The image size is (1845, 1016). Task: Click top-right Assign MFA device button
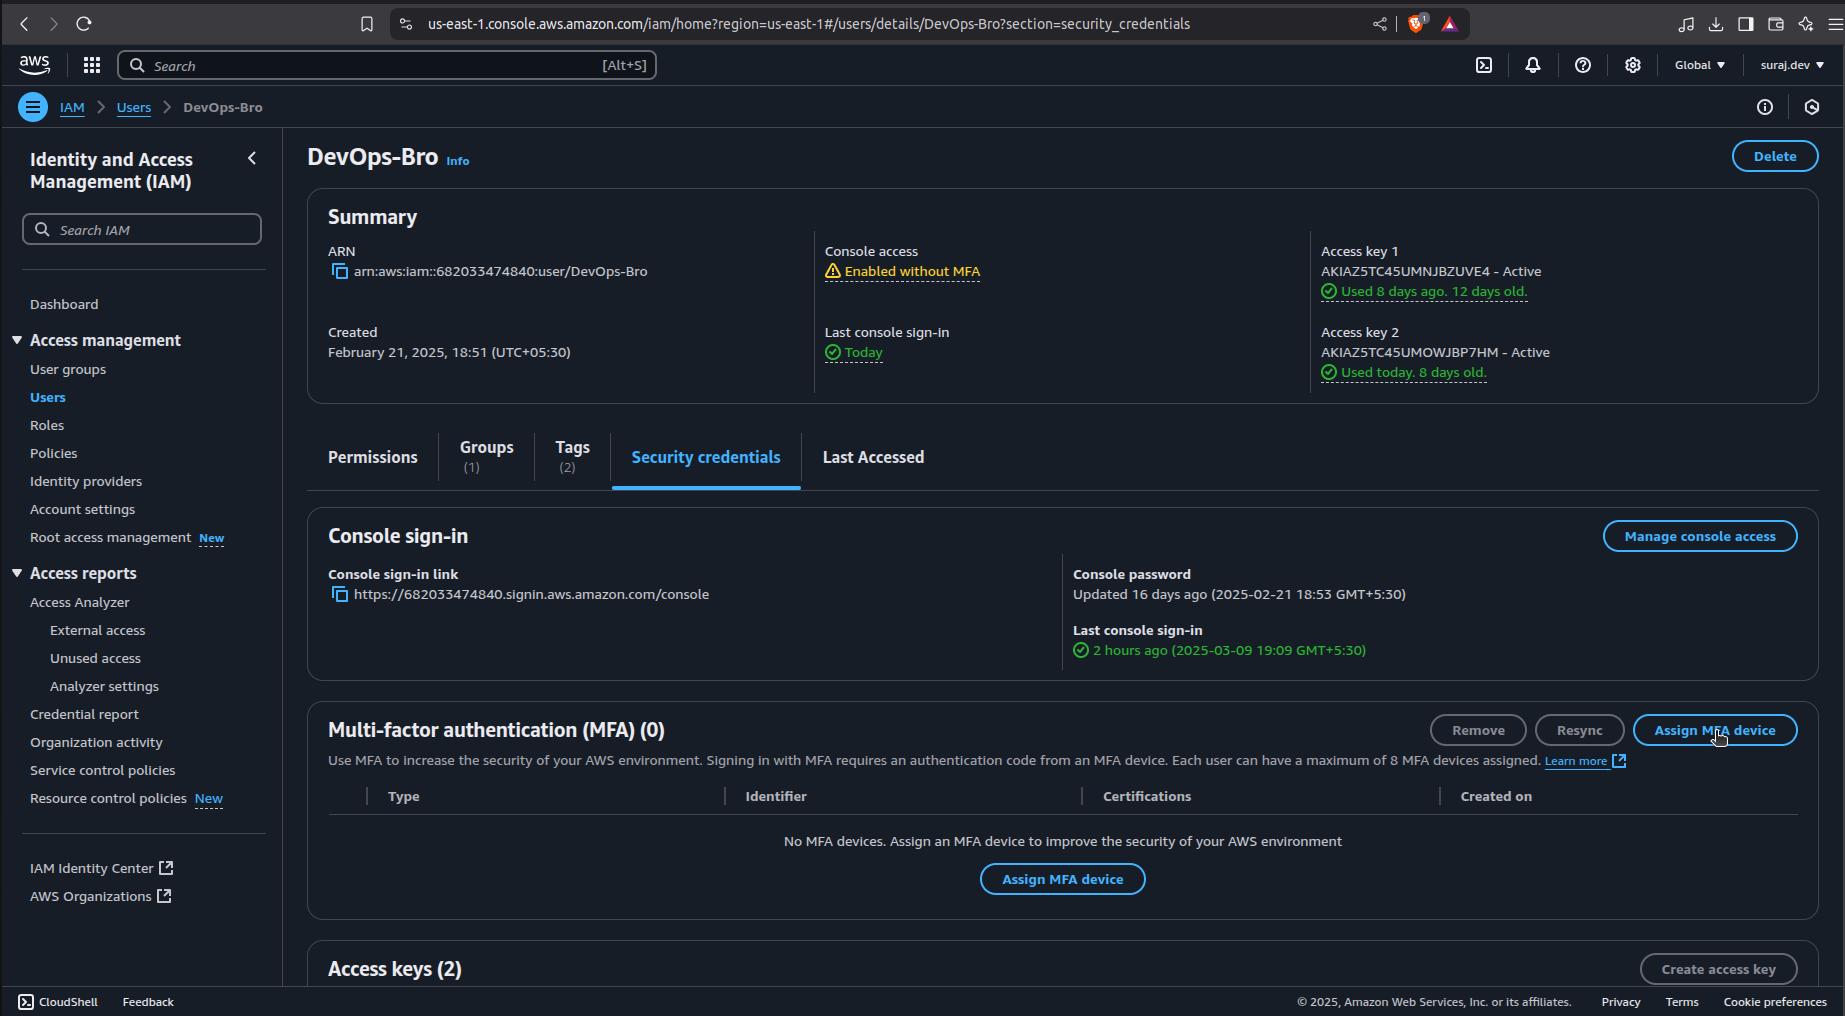click(1715, 730)
